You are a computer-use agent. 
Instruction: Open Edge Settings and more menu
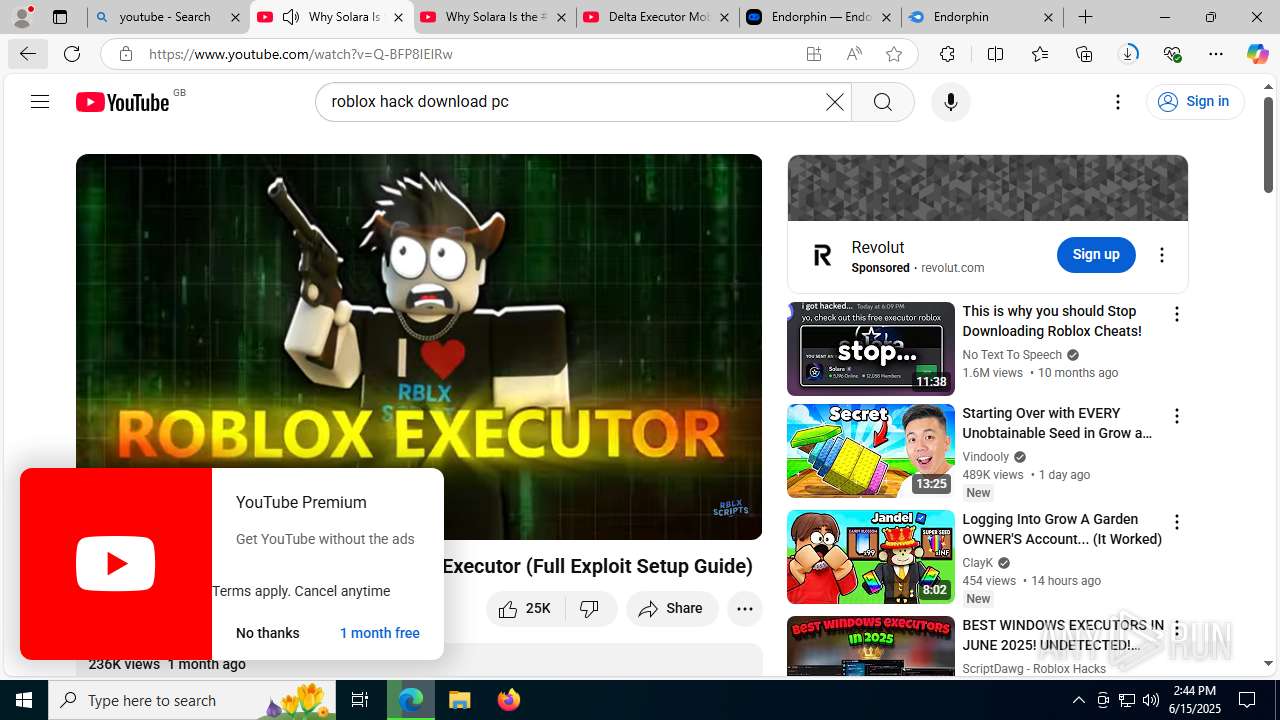pyautogui.click(x=1216, y=54)
